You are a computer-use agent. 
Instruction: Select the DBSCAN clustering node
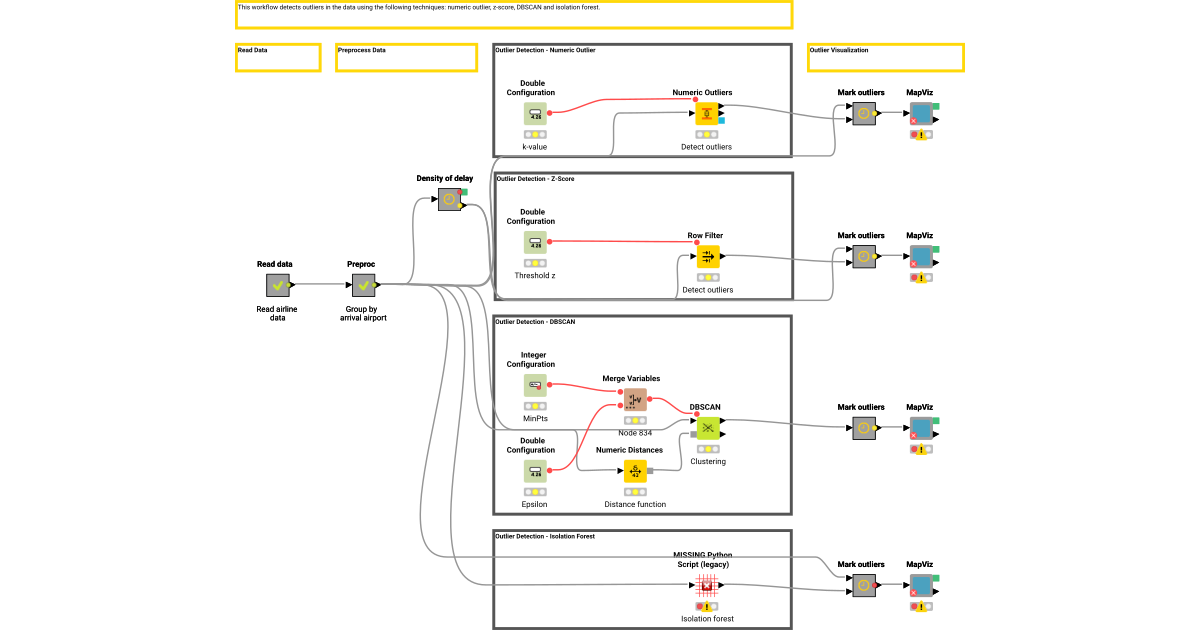pos(707,428)
